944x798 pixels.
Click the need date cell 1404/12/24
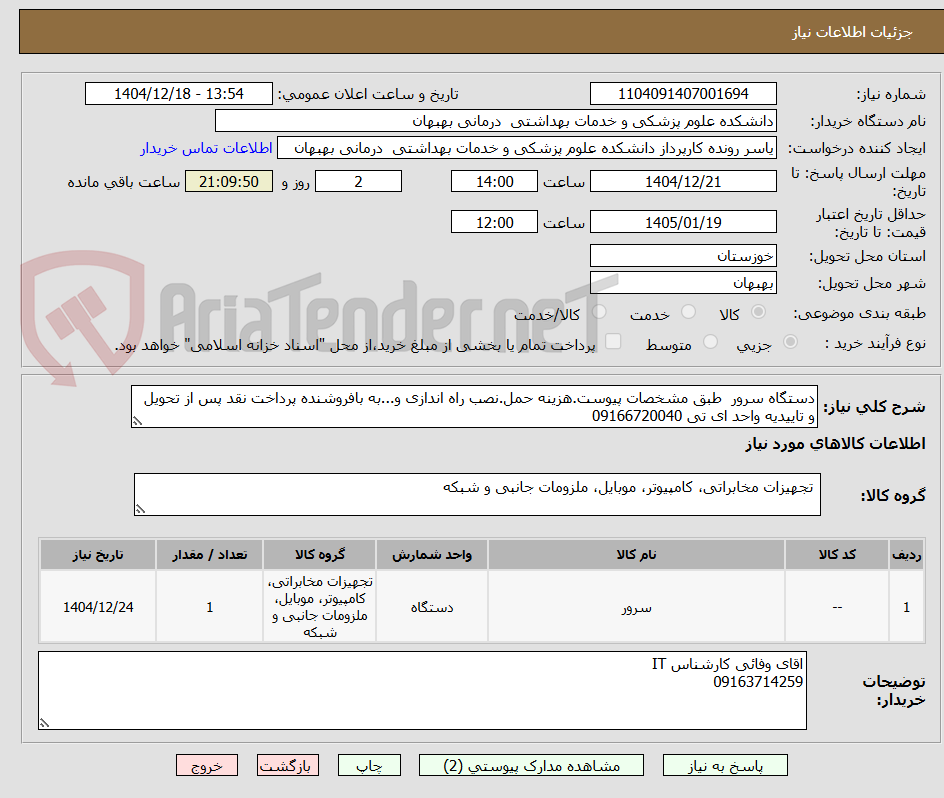click(98, 607)
